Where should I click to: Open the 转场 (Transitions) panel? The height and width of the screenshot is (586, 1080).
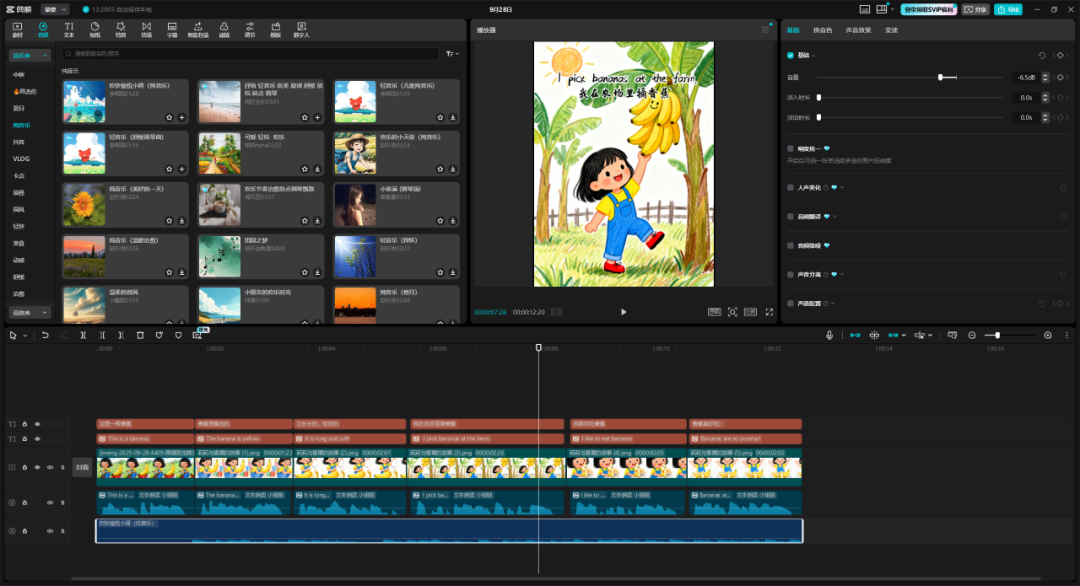(147, 29)
